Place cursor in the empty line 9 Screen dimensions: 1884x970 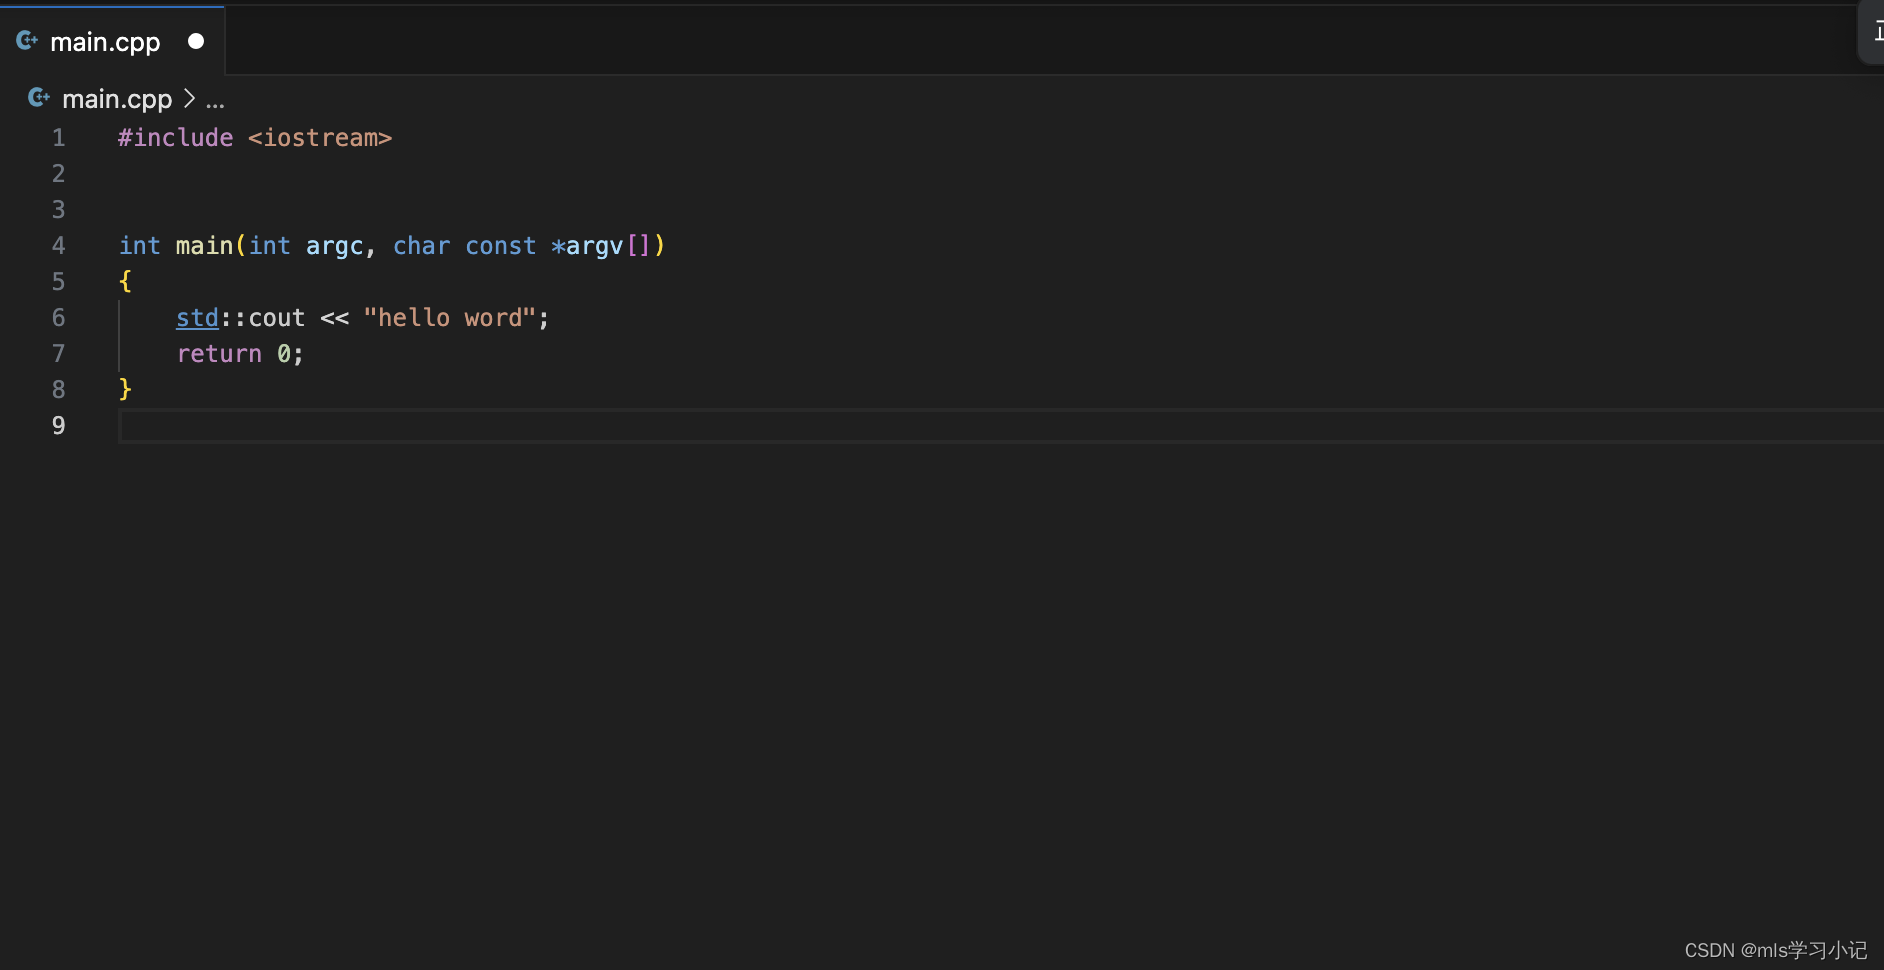[x=1000, y=426]
